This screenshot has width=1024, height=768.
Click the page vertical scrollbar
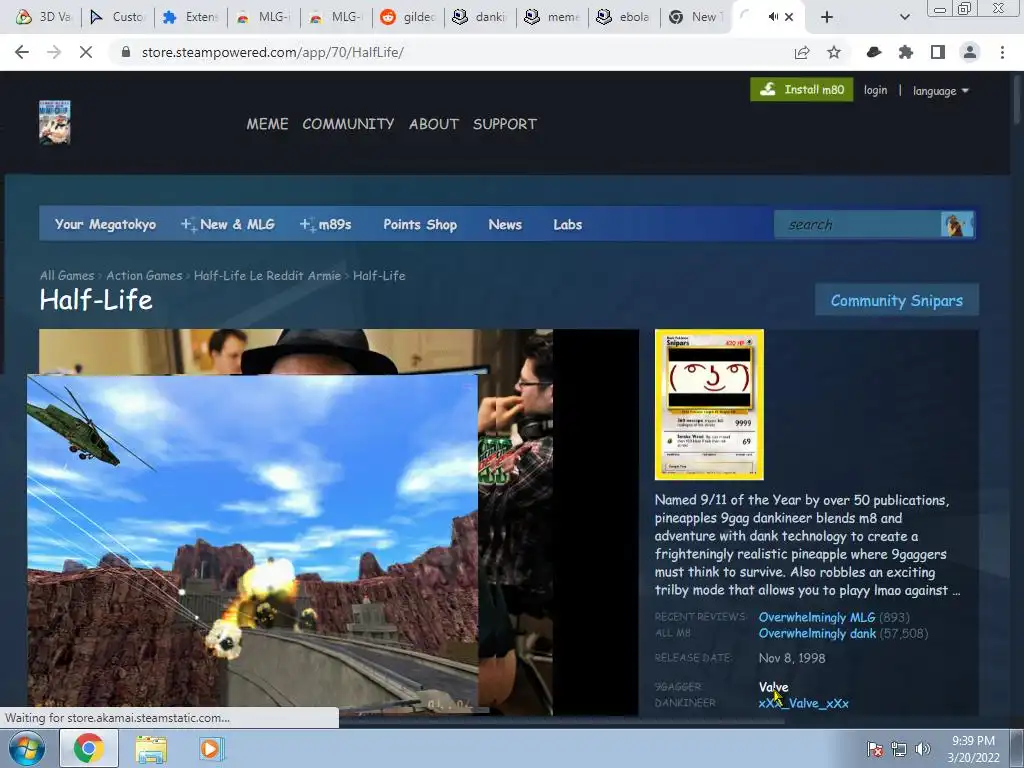(1017, 99)
